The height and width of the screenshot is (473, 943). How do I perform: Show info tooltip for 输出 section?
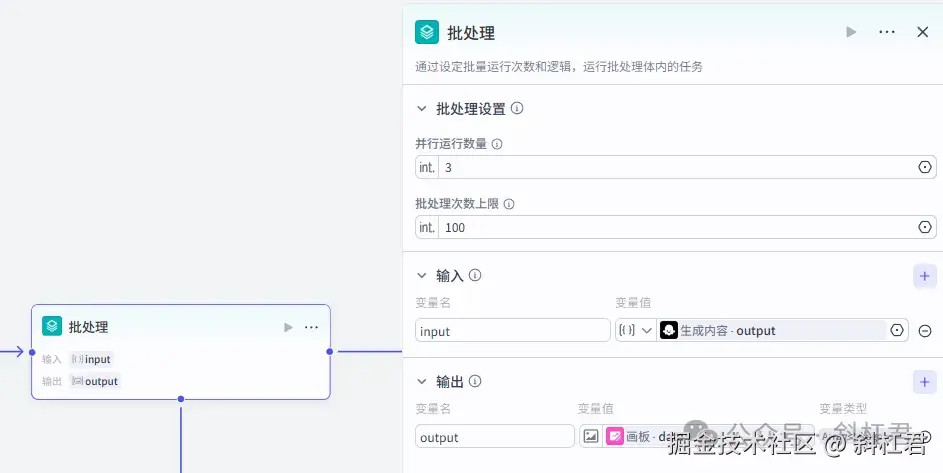[x=475, y=381]
